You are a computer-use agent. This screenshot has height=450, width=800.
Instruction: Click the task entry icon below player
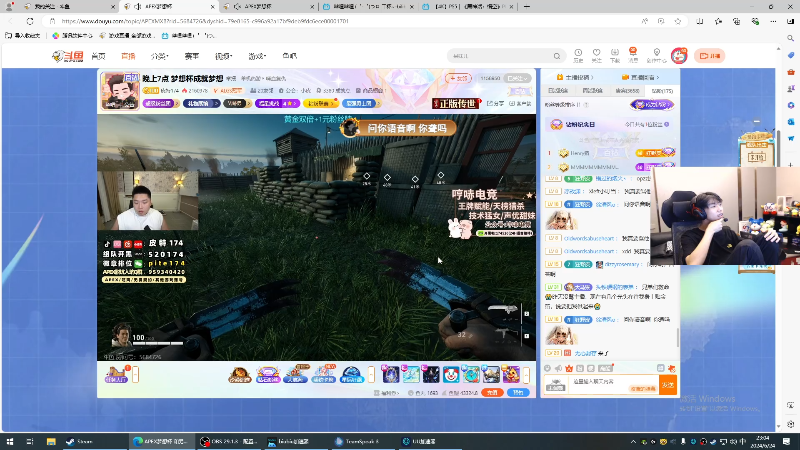[116, 374]
